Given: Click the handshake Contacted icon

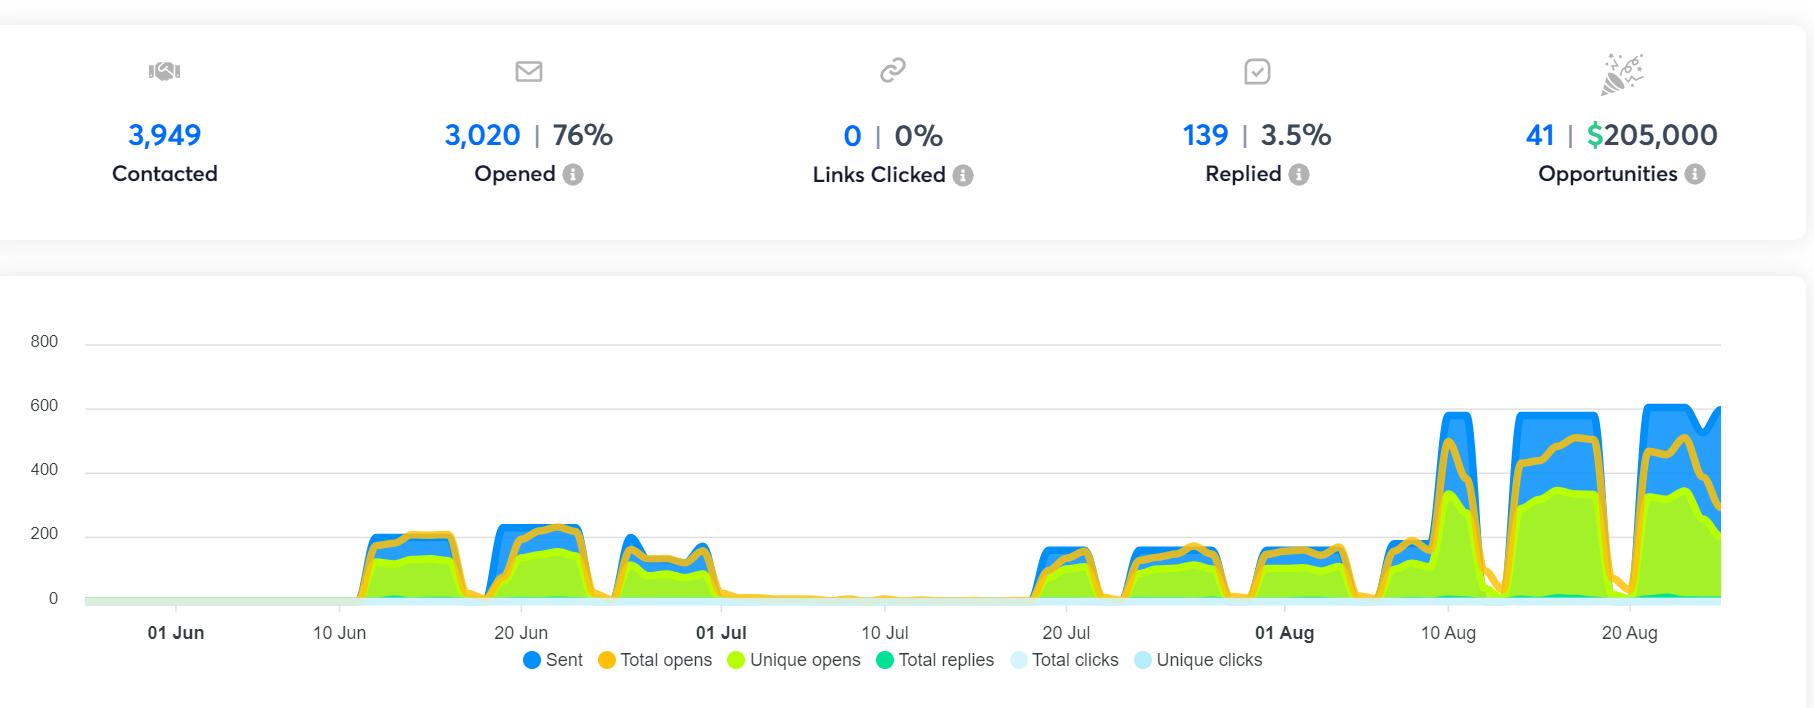Looking at the screenshot, I should tap(164, 71).
